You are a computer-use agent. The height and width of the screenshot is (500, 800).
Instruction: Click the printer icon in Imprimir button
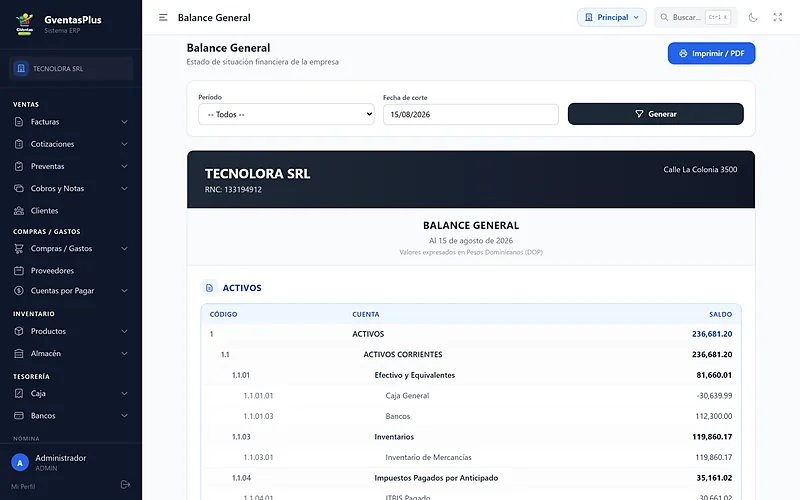point(683,53)
